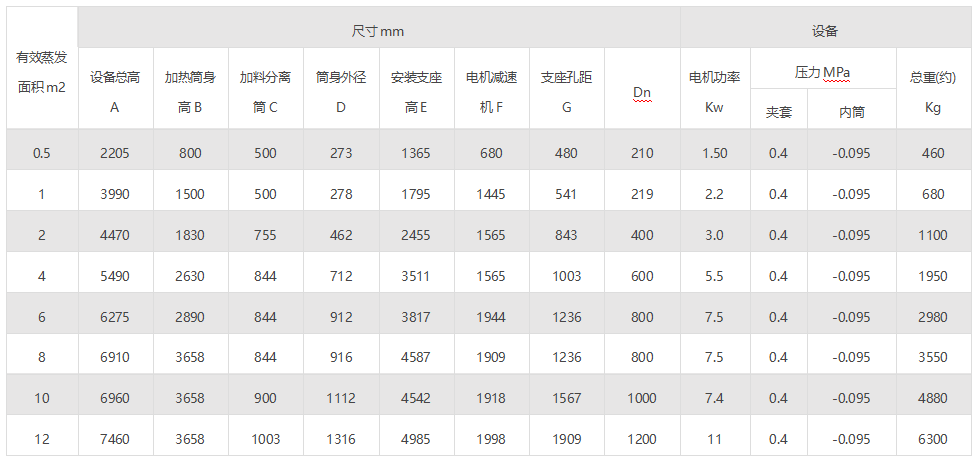Click the 压力 MPa header cell
This screenshot has height=462, width=977.
coord(822,73)
